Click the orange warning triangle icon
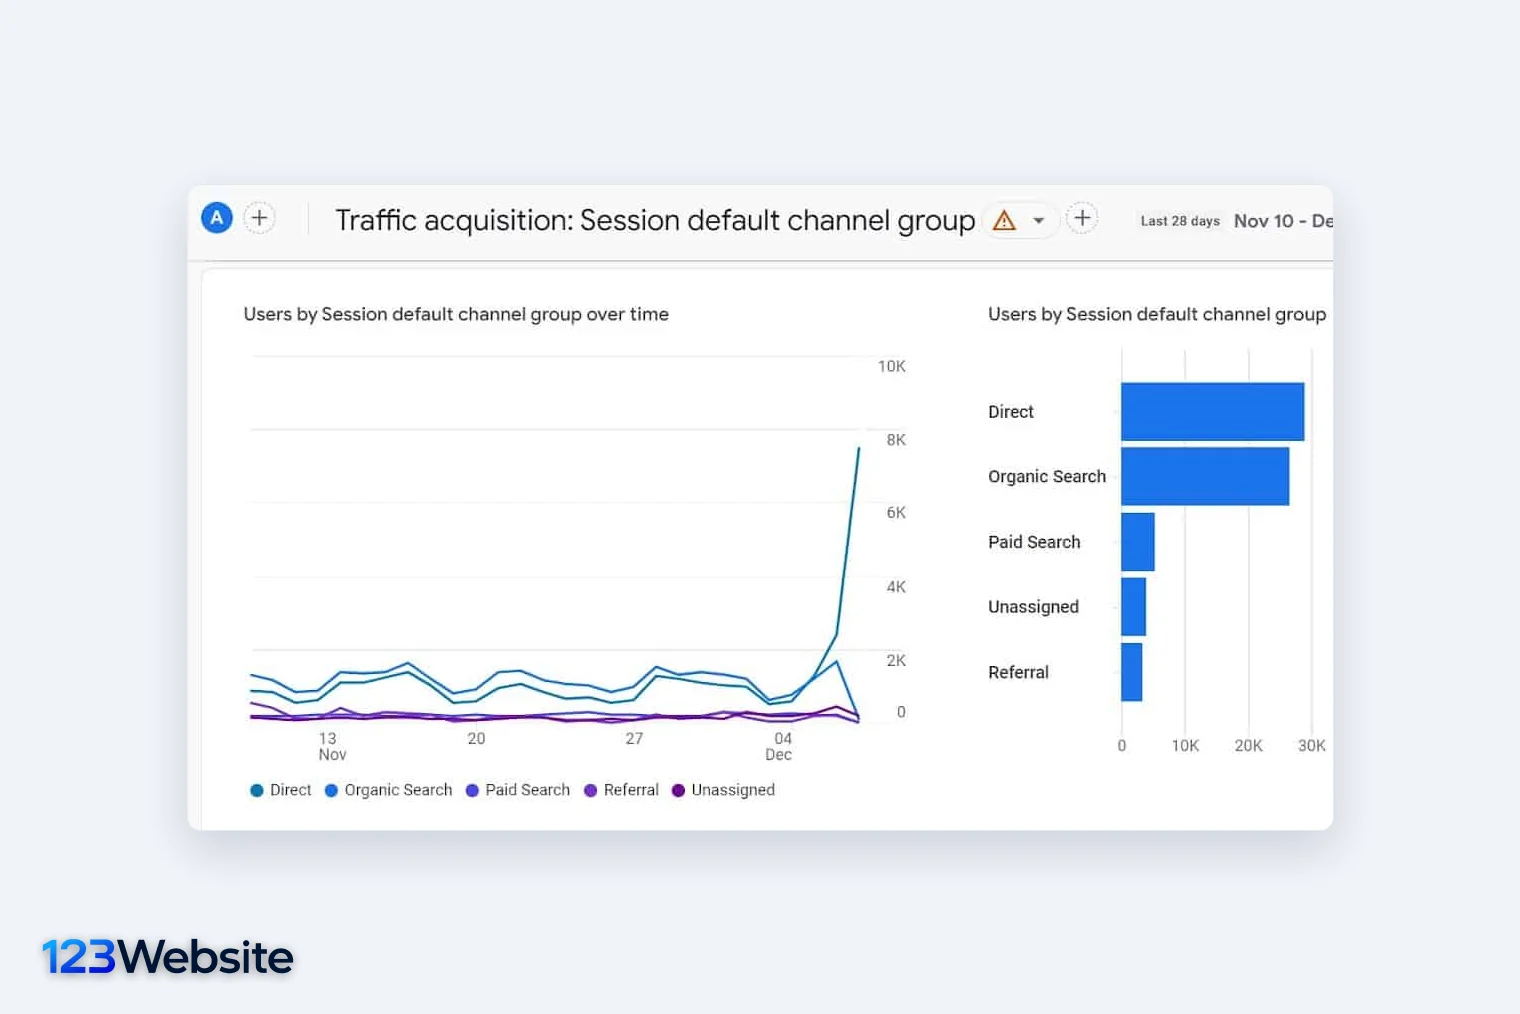Image resolution: width=1520 pixels, height=1014 pixels. pyautogui.click(x=1004, y=220)
